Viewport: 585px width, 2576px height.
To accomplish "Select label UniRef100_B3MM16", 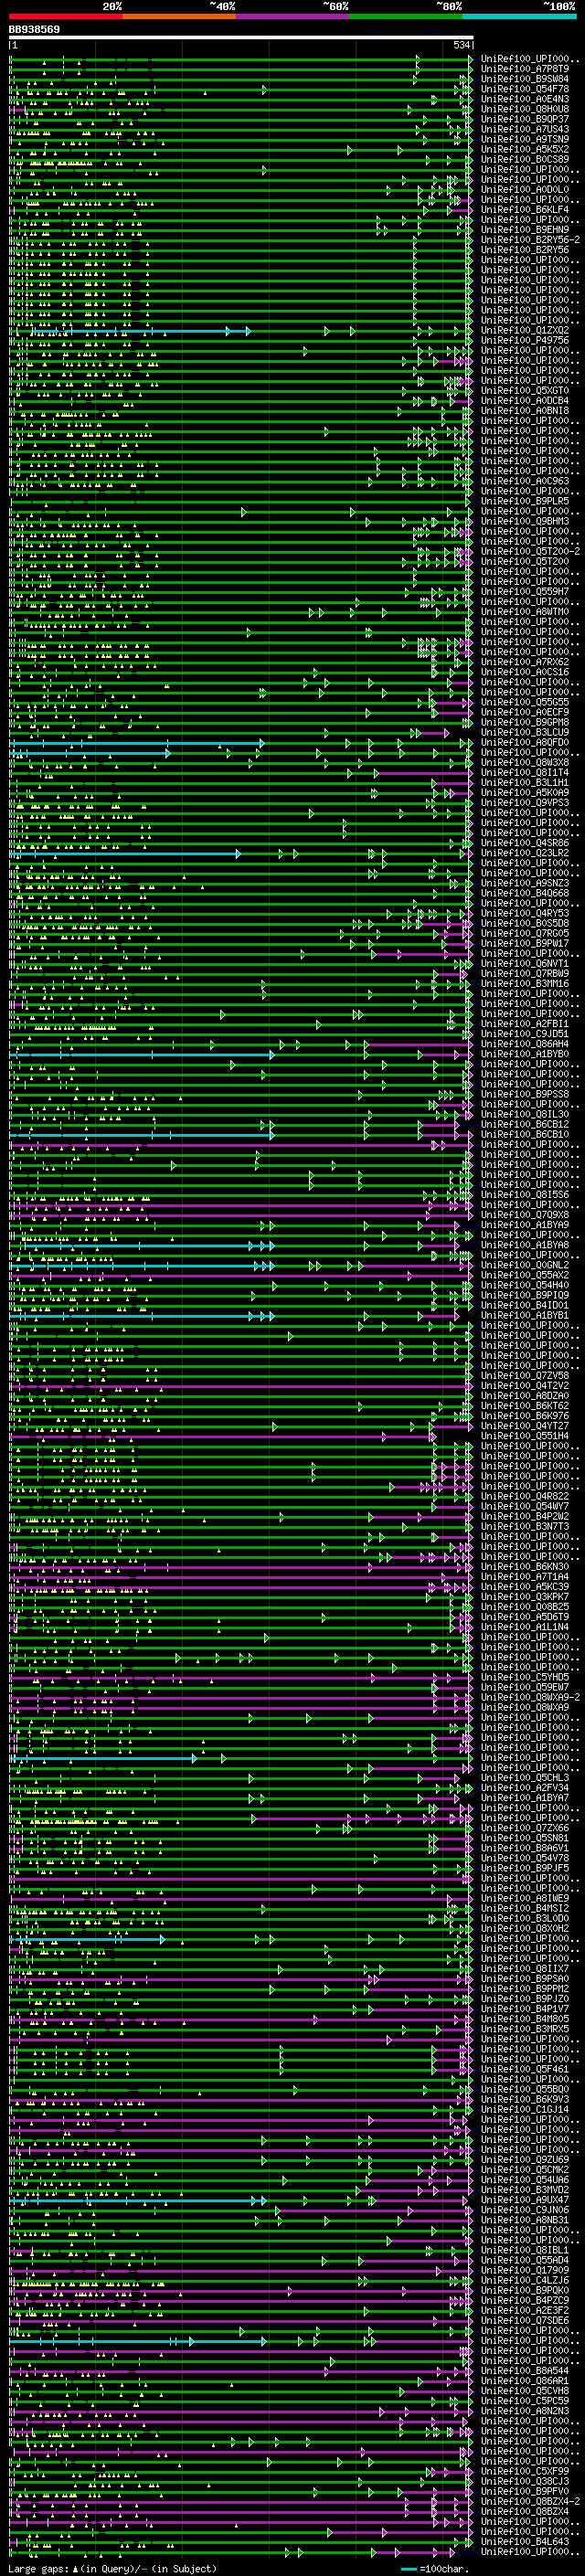I will click(525, 983).
